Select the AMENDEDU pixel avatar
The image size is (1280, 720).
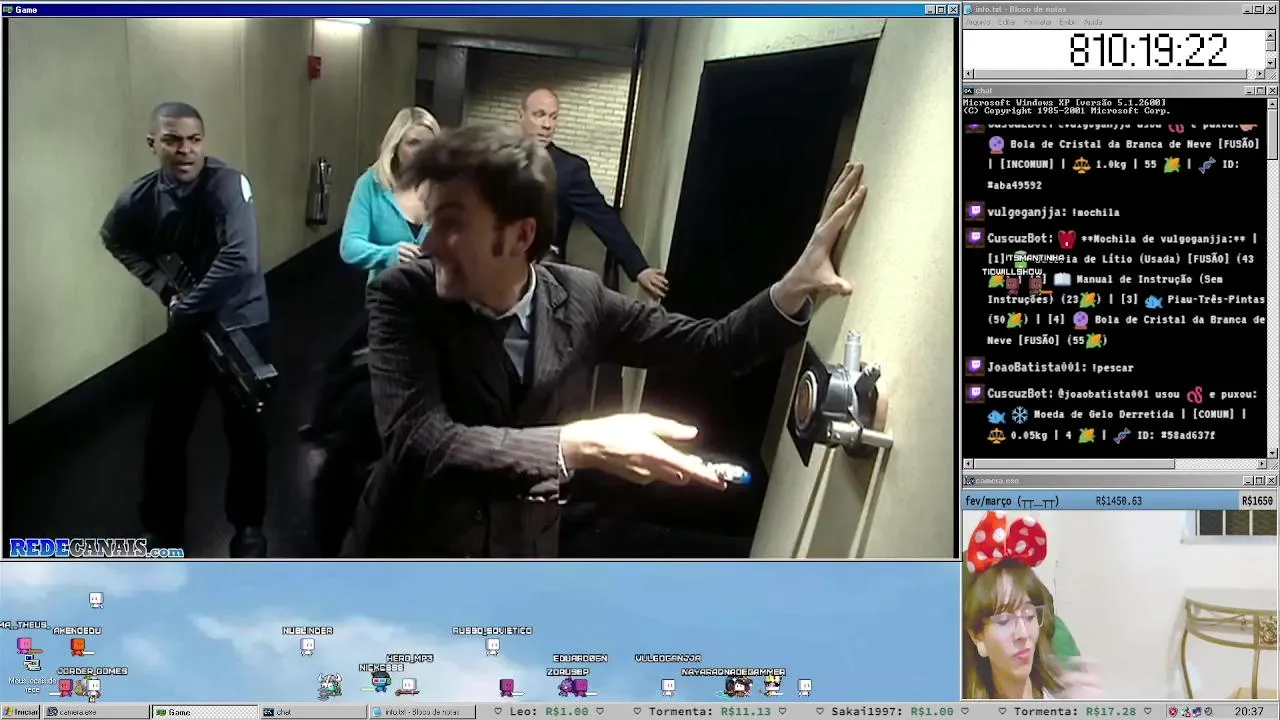(77, 646)
